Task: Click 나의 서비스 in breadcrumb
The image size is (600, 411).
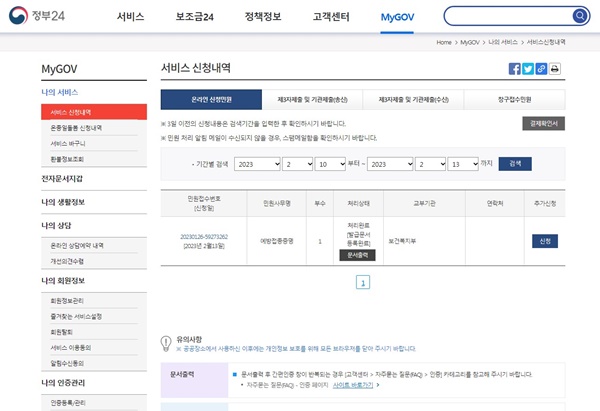Action: (503, 42)
